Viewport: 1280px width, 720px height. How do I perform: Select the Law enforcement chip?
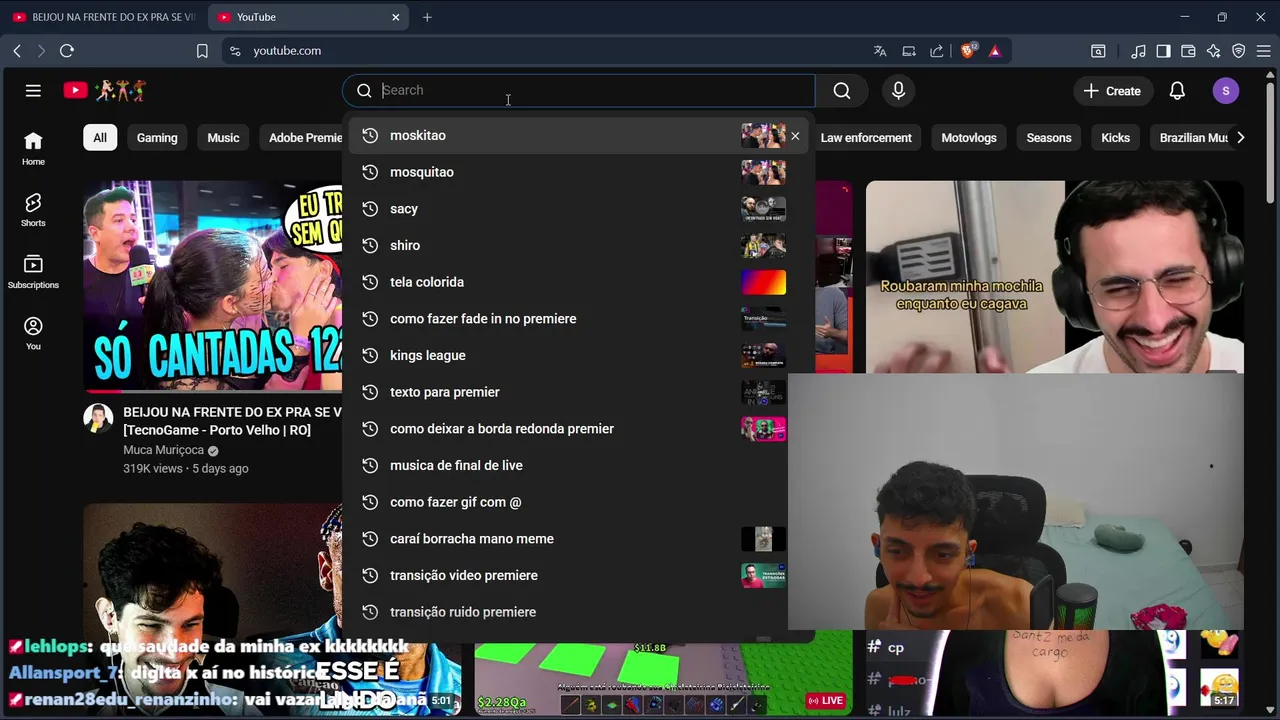tap(866, 138)
